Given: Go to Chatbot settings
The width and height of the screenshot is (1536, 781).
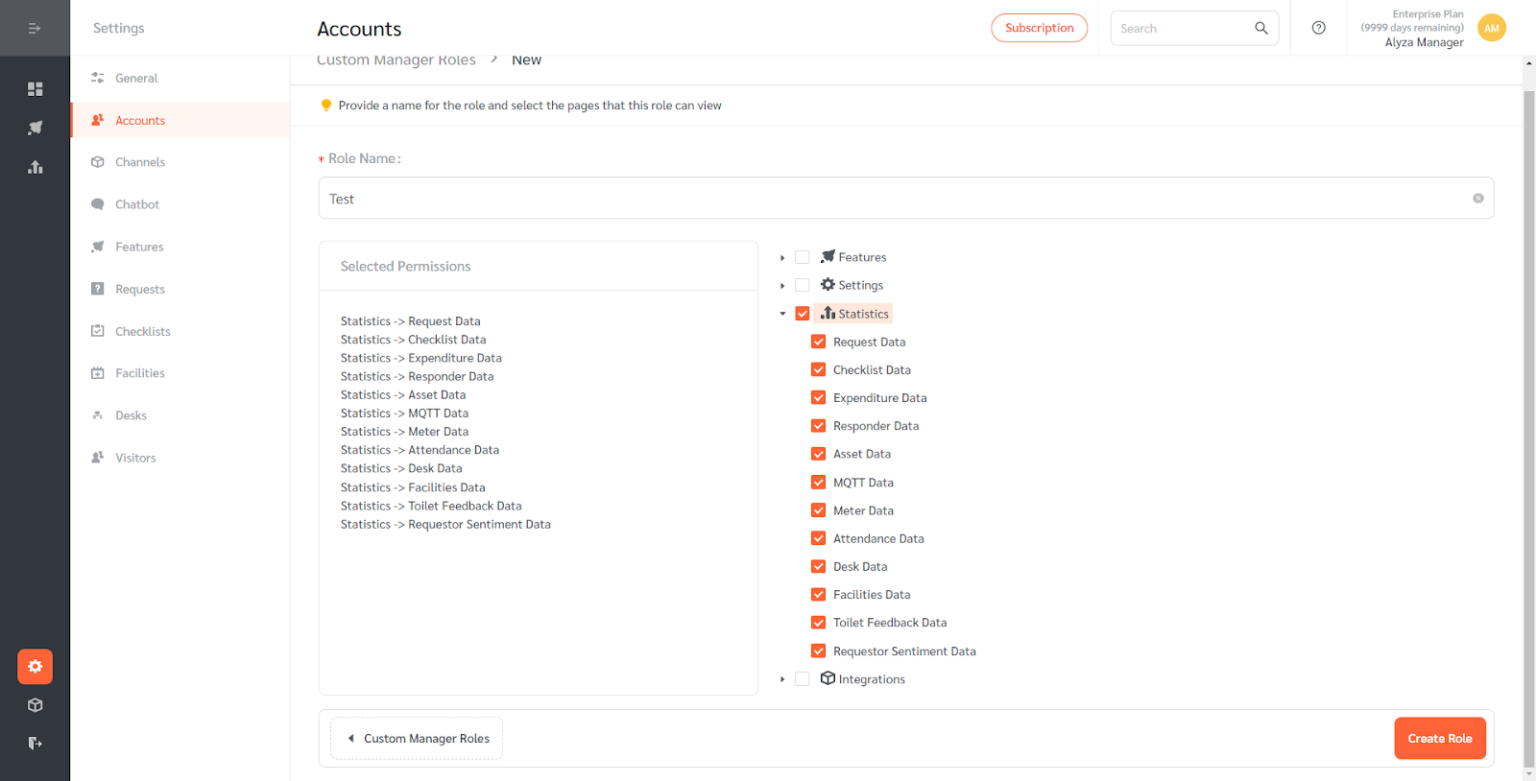Looking at the screenshot, I should pos(180,204).
